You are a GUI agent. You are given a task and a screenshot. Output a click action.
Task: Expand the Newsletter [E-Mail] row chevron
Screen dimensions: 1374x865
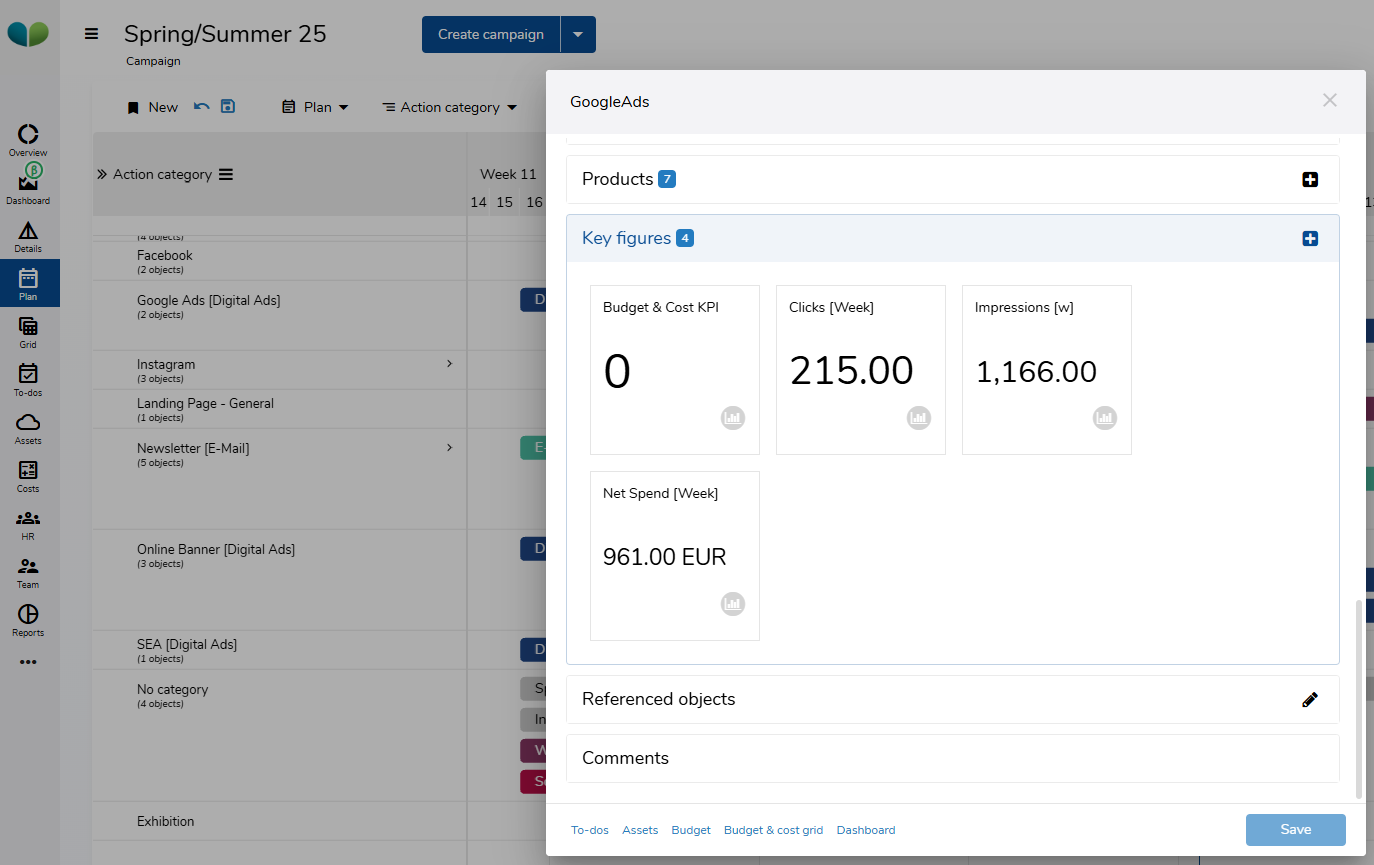click(449, 448)
